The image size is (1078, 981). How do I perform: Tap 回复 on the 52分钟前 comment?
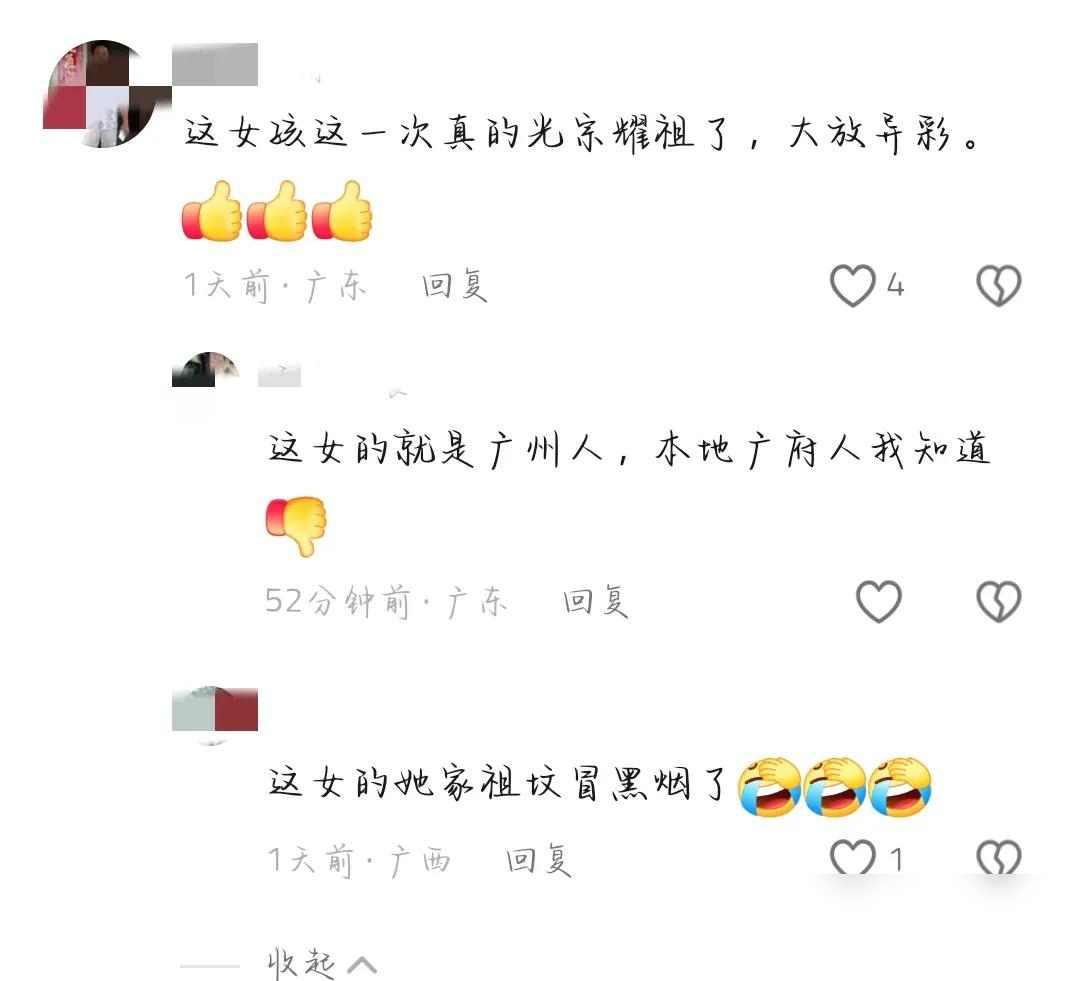coord(595,602)
